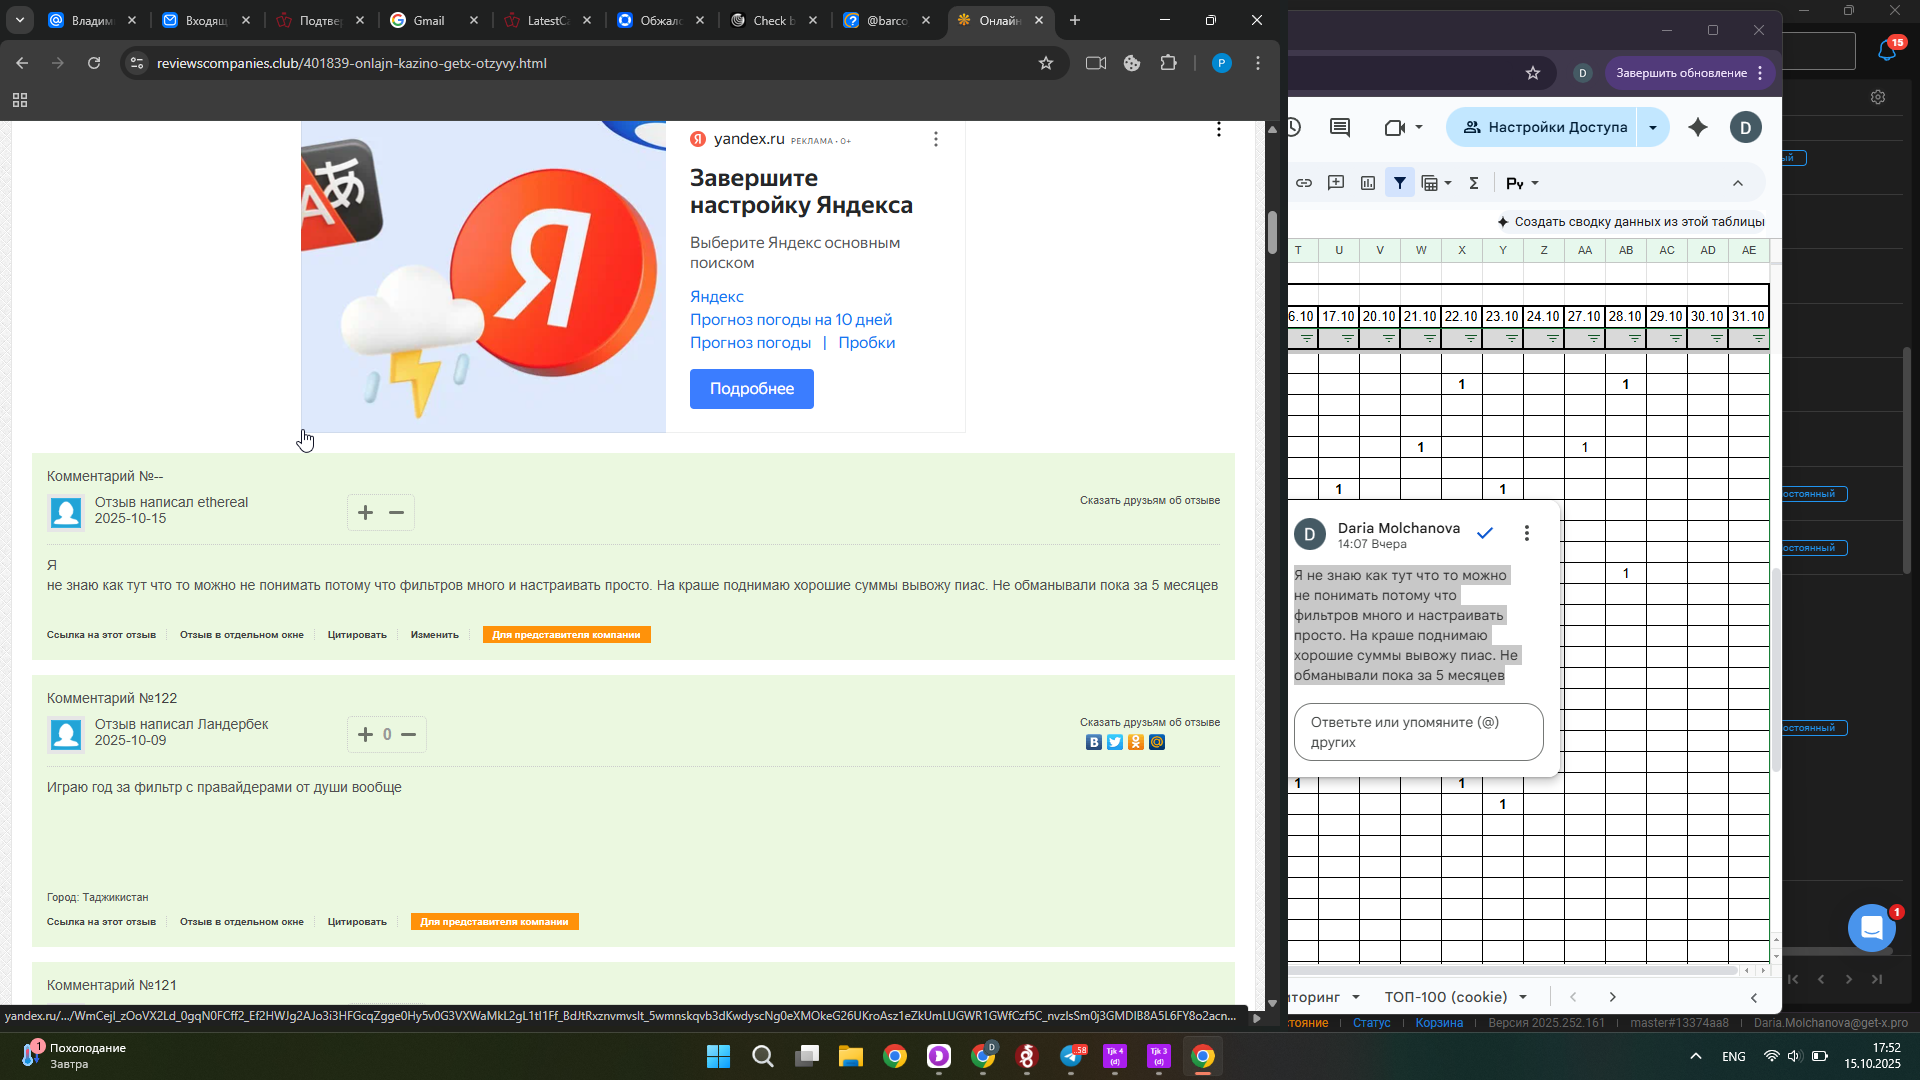Switch to the LatestC browser tab
1920x1080 pixels.
point(546,20)
